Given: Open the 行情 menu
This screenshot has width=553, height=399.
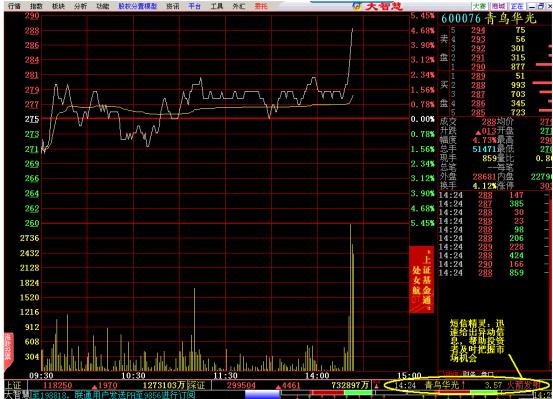Looking at the screenshot, I should (14, 6).
